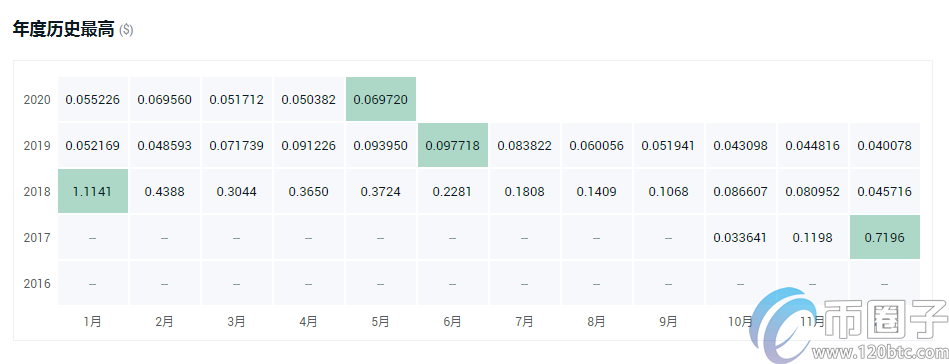Click the 2018 August value 0.1409
This screenshot has width=949, height=364.
click(x=597, y=191)
